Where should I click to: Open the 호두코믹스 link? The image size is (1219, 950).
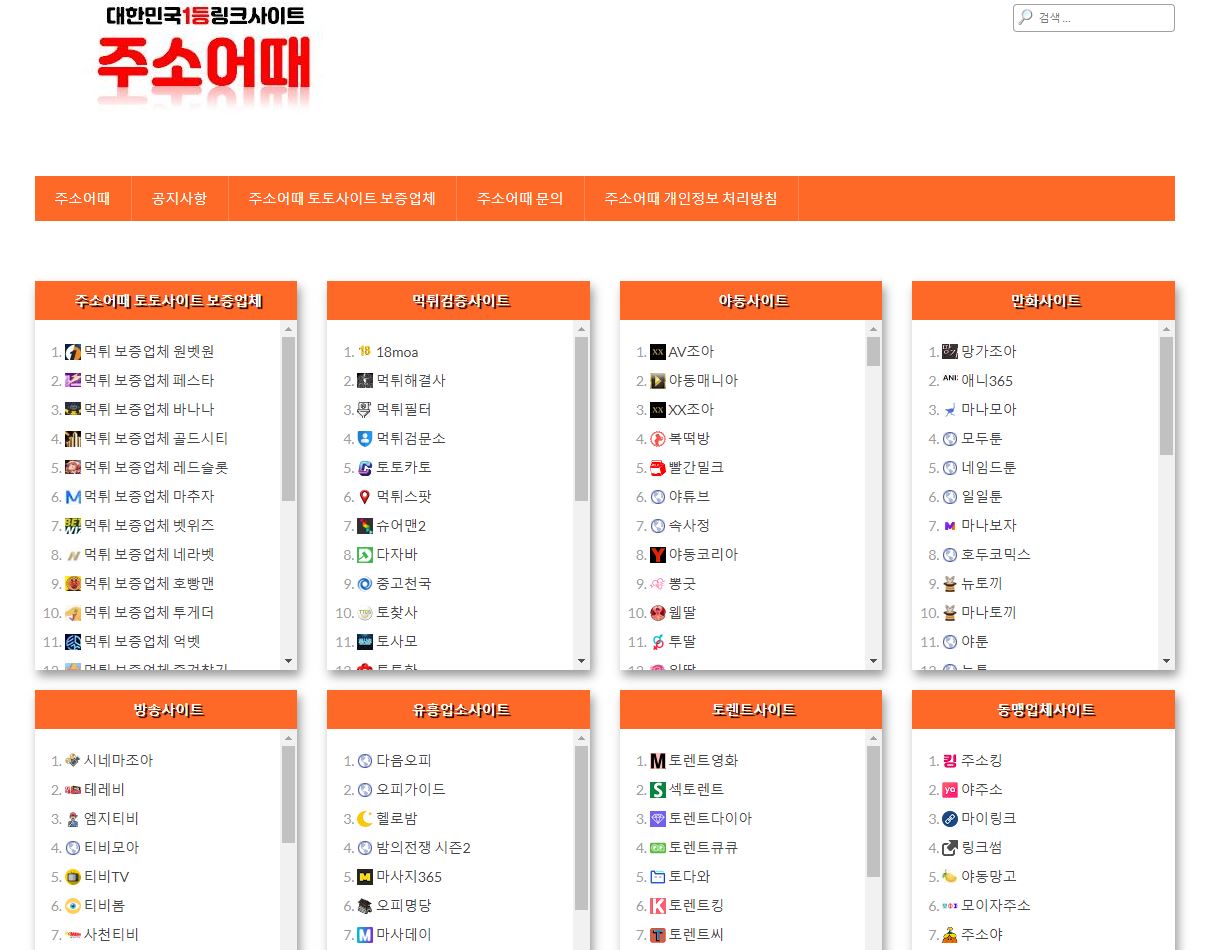click(x=996, y=555)
